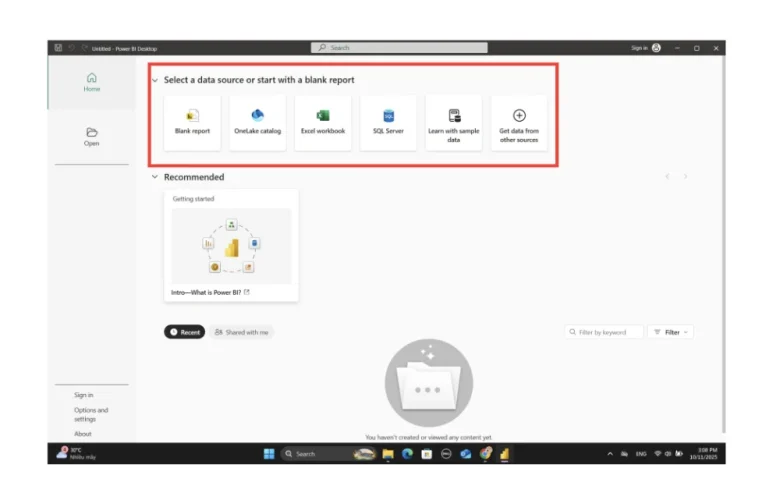The image size is (762, 500).
Task: Choose the SQL Server data source
Action: pyautogui.click(x=388, y=123)
